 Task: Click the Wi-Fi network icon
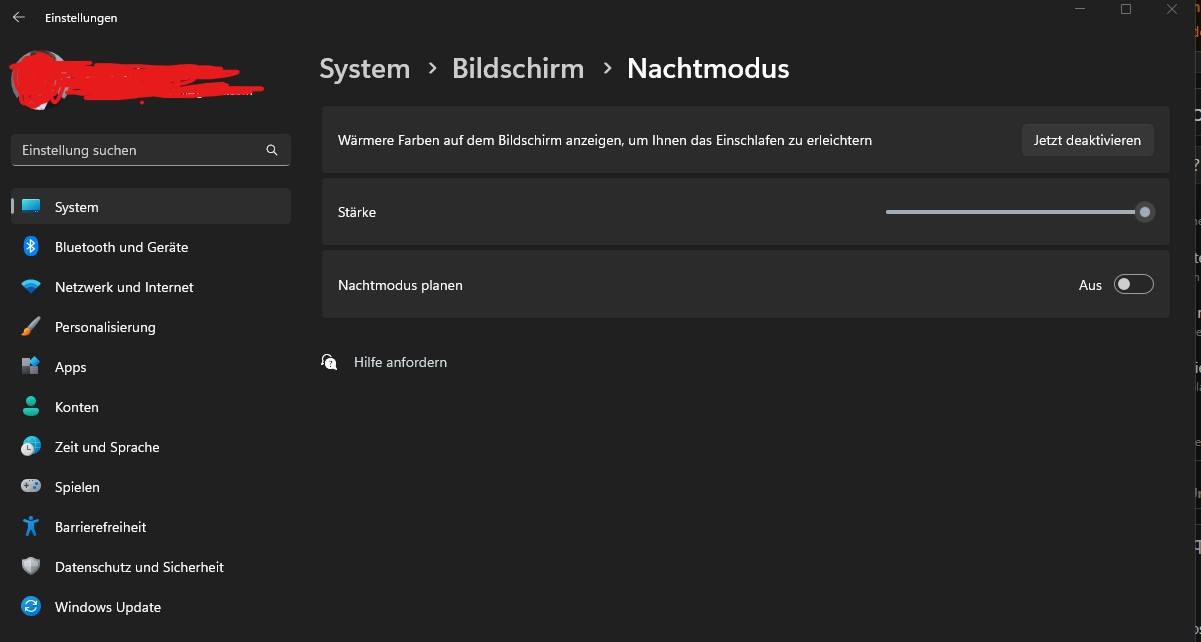pos(31,287)
